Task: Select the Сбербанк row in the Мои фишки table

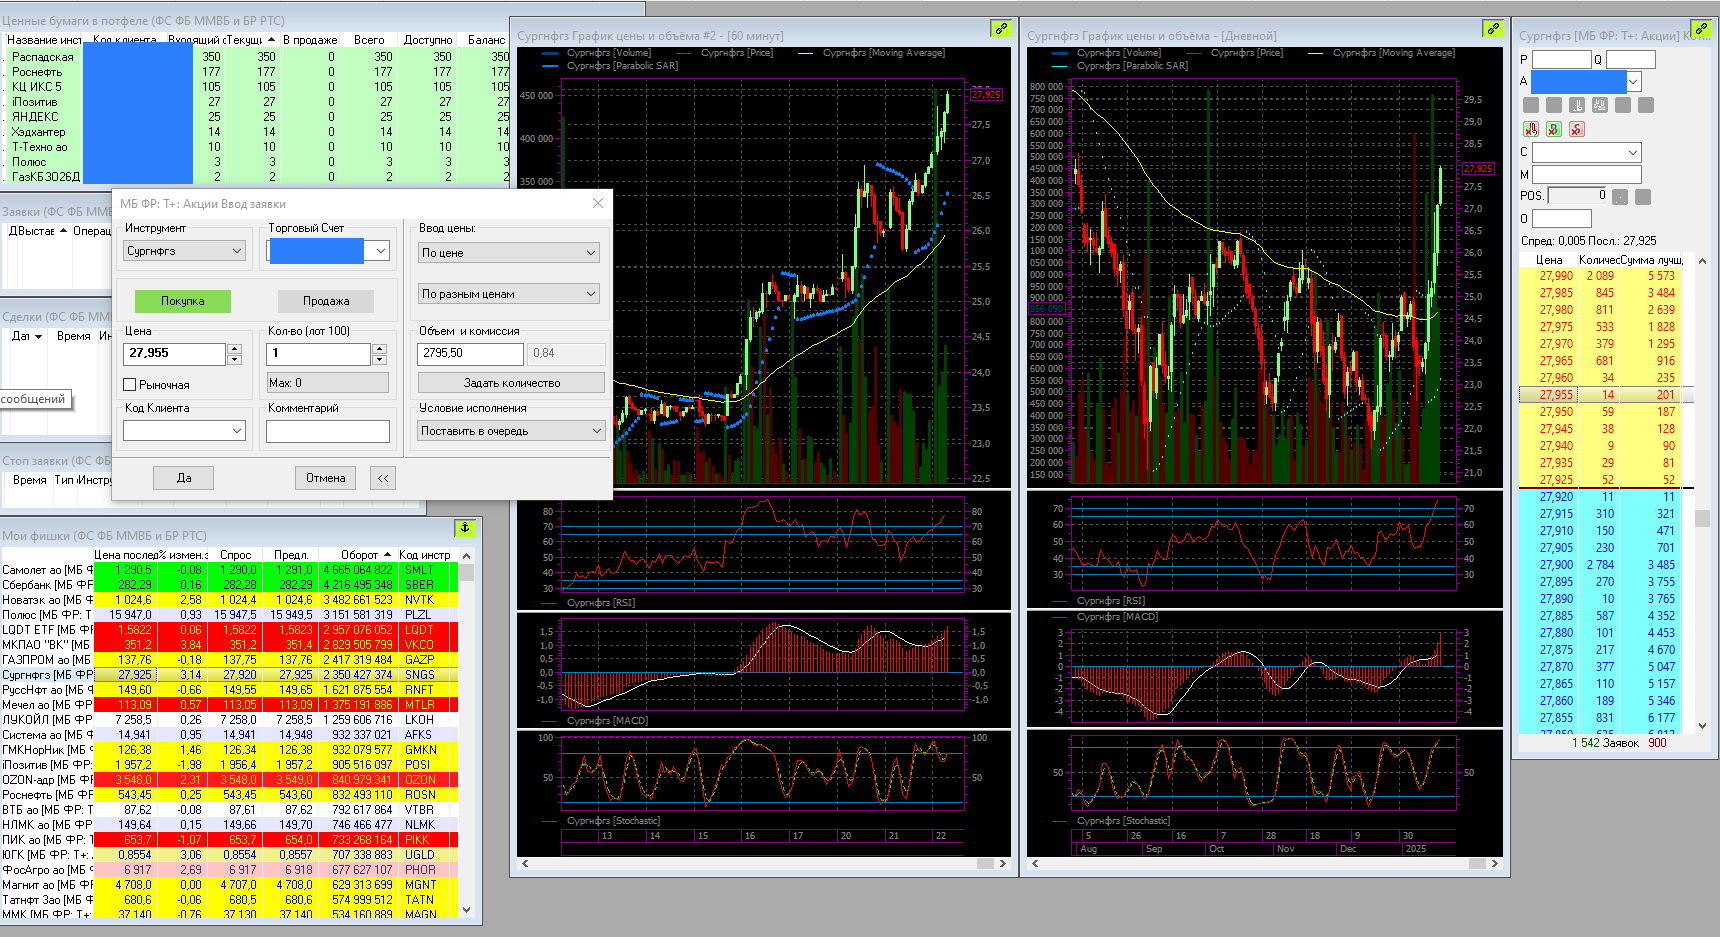Action: [229, 585]
